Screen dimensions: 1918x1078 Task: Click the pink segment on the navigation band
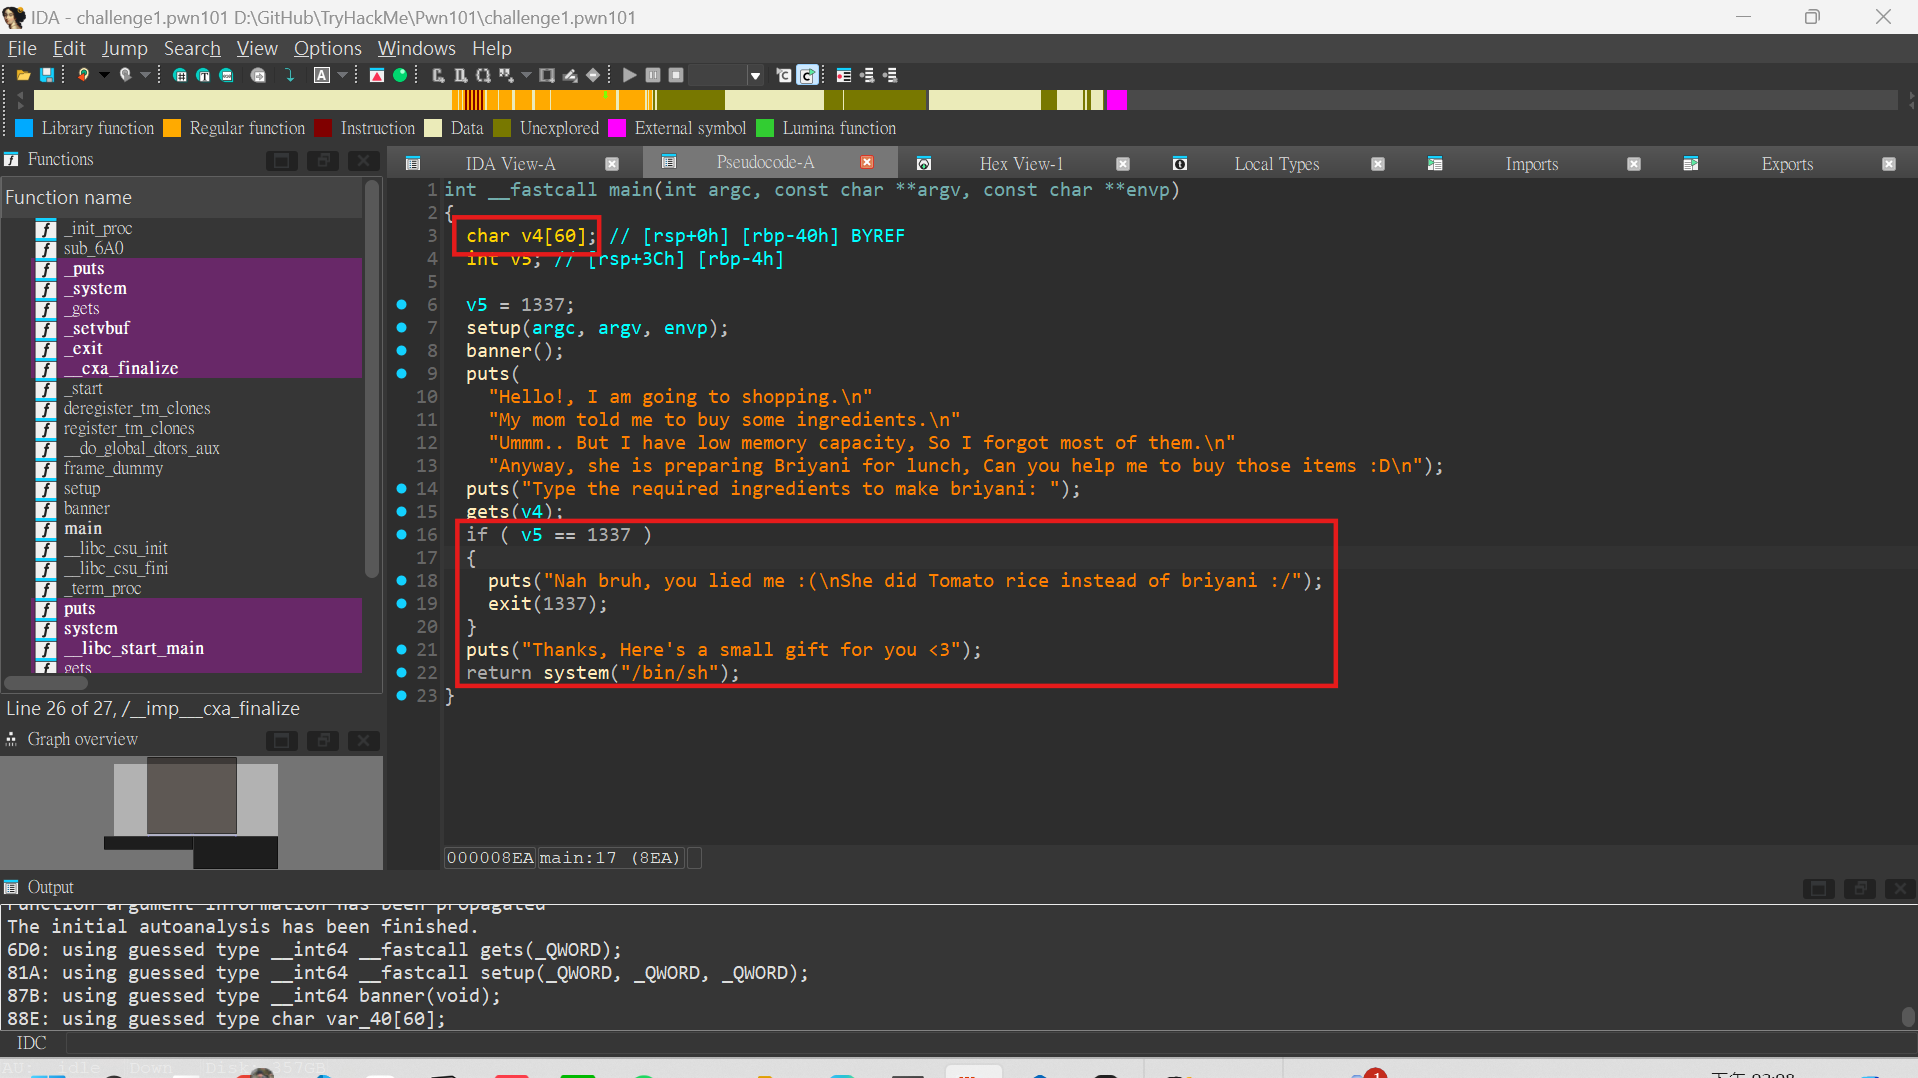pos(1115,100)
